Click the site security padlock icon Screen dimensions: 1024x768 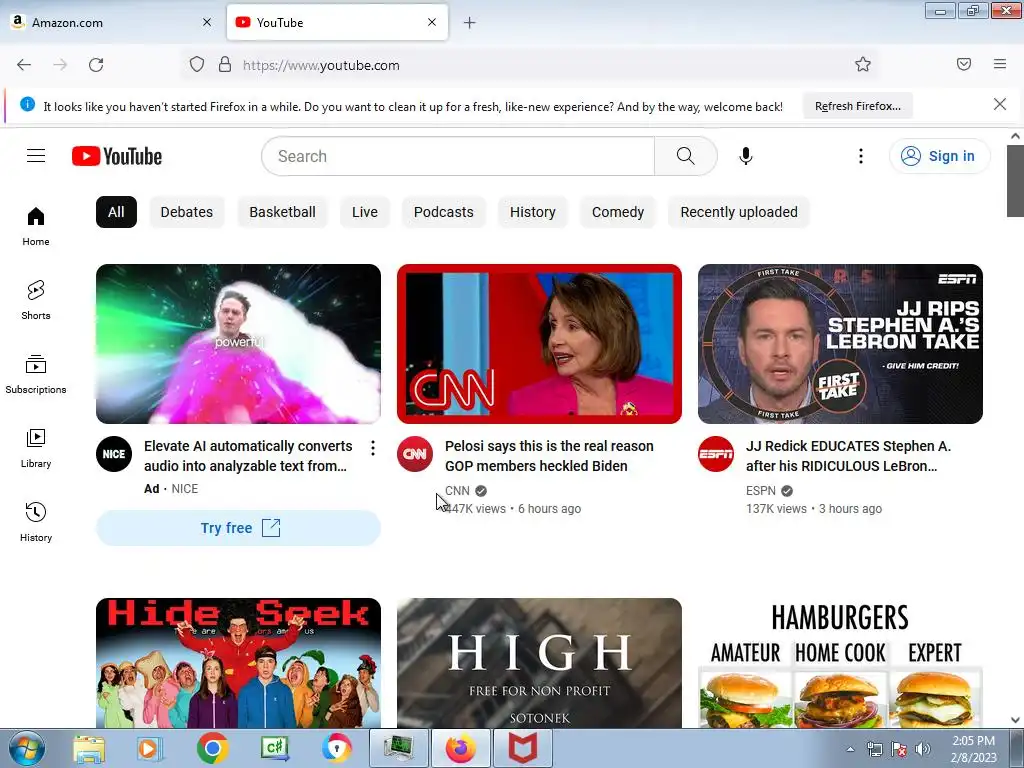click(225, 65)
